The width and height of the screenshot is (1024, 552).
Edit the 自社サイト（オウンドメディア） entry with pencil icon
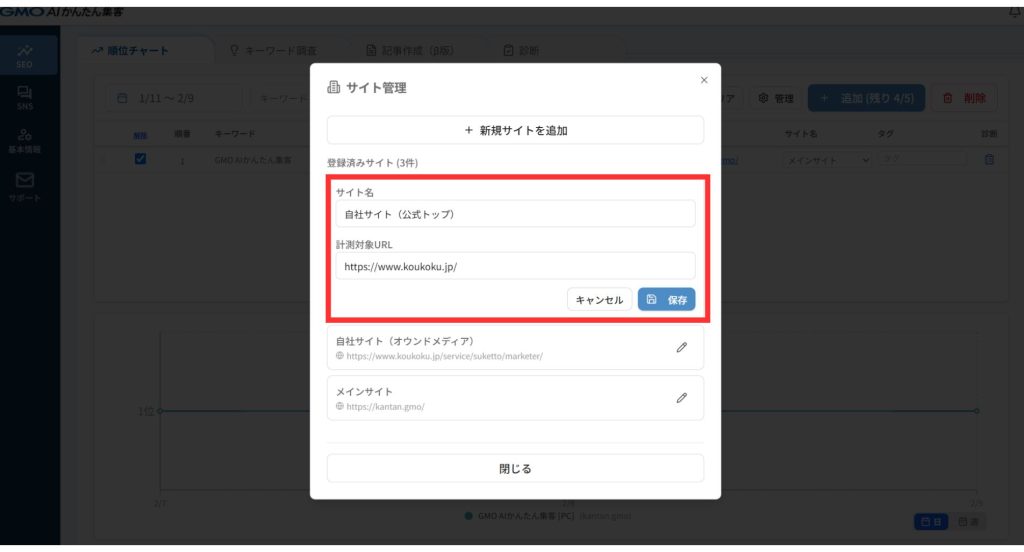[x=682, y=347]
